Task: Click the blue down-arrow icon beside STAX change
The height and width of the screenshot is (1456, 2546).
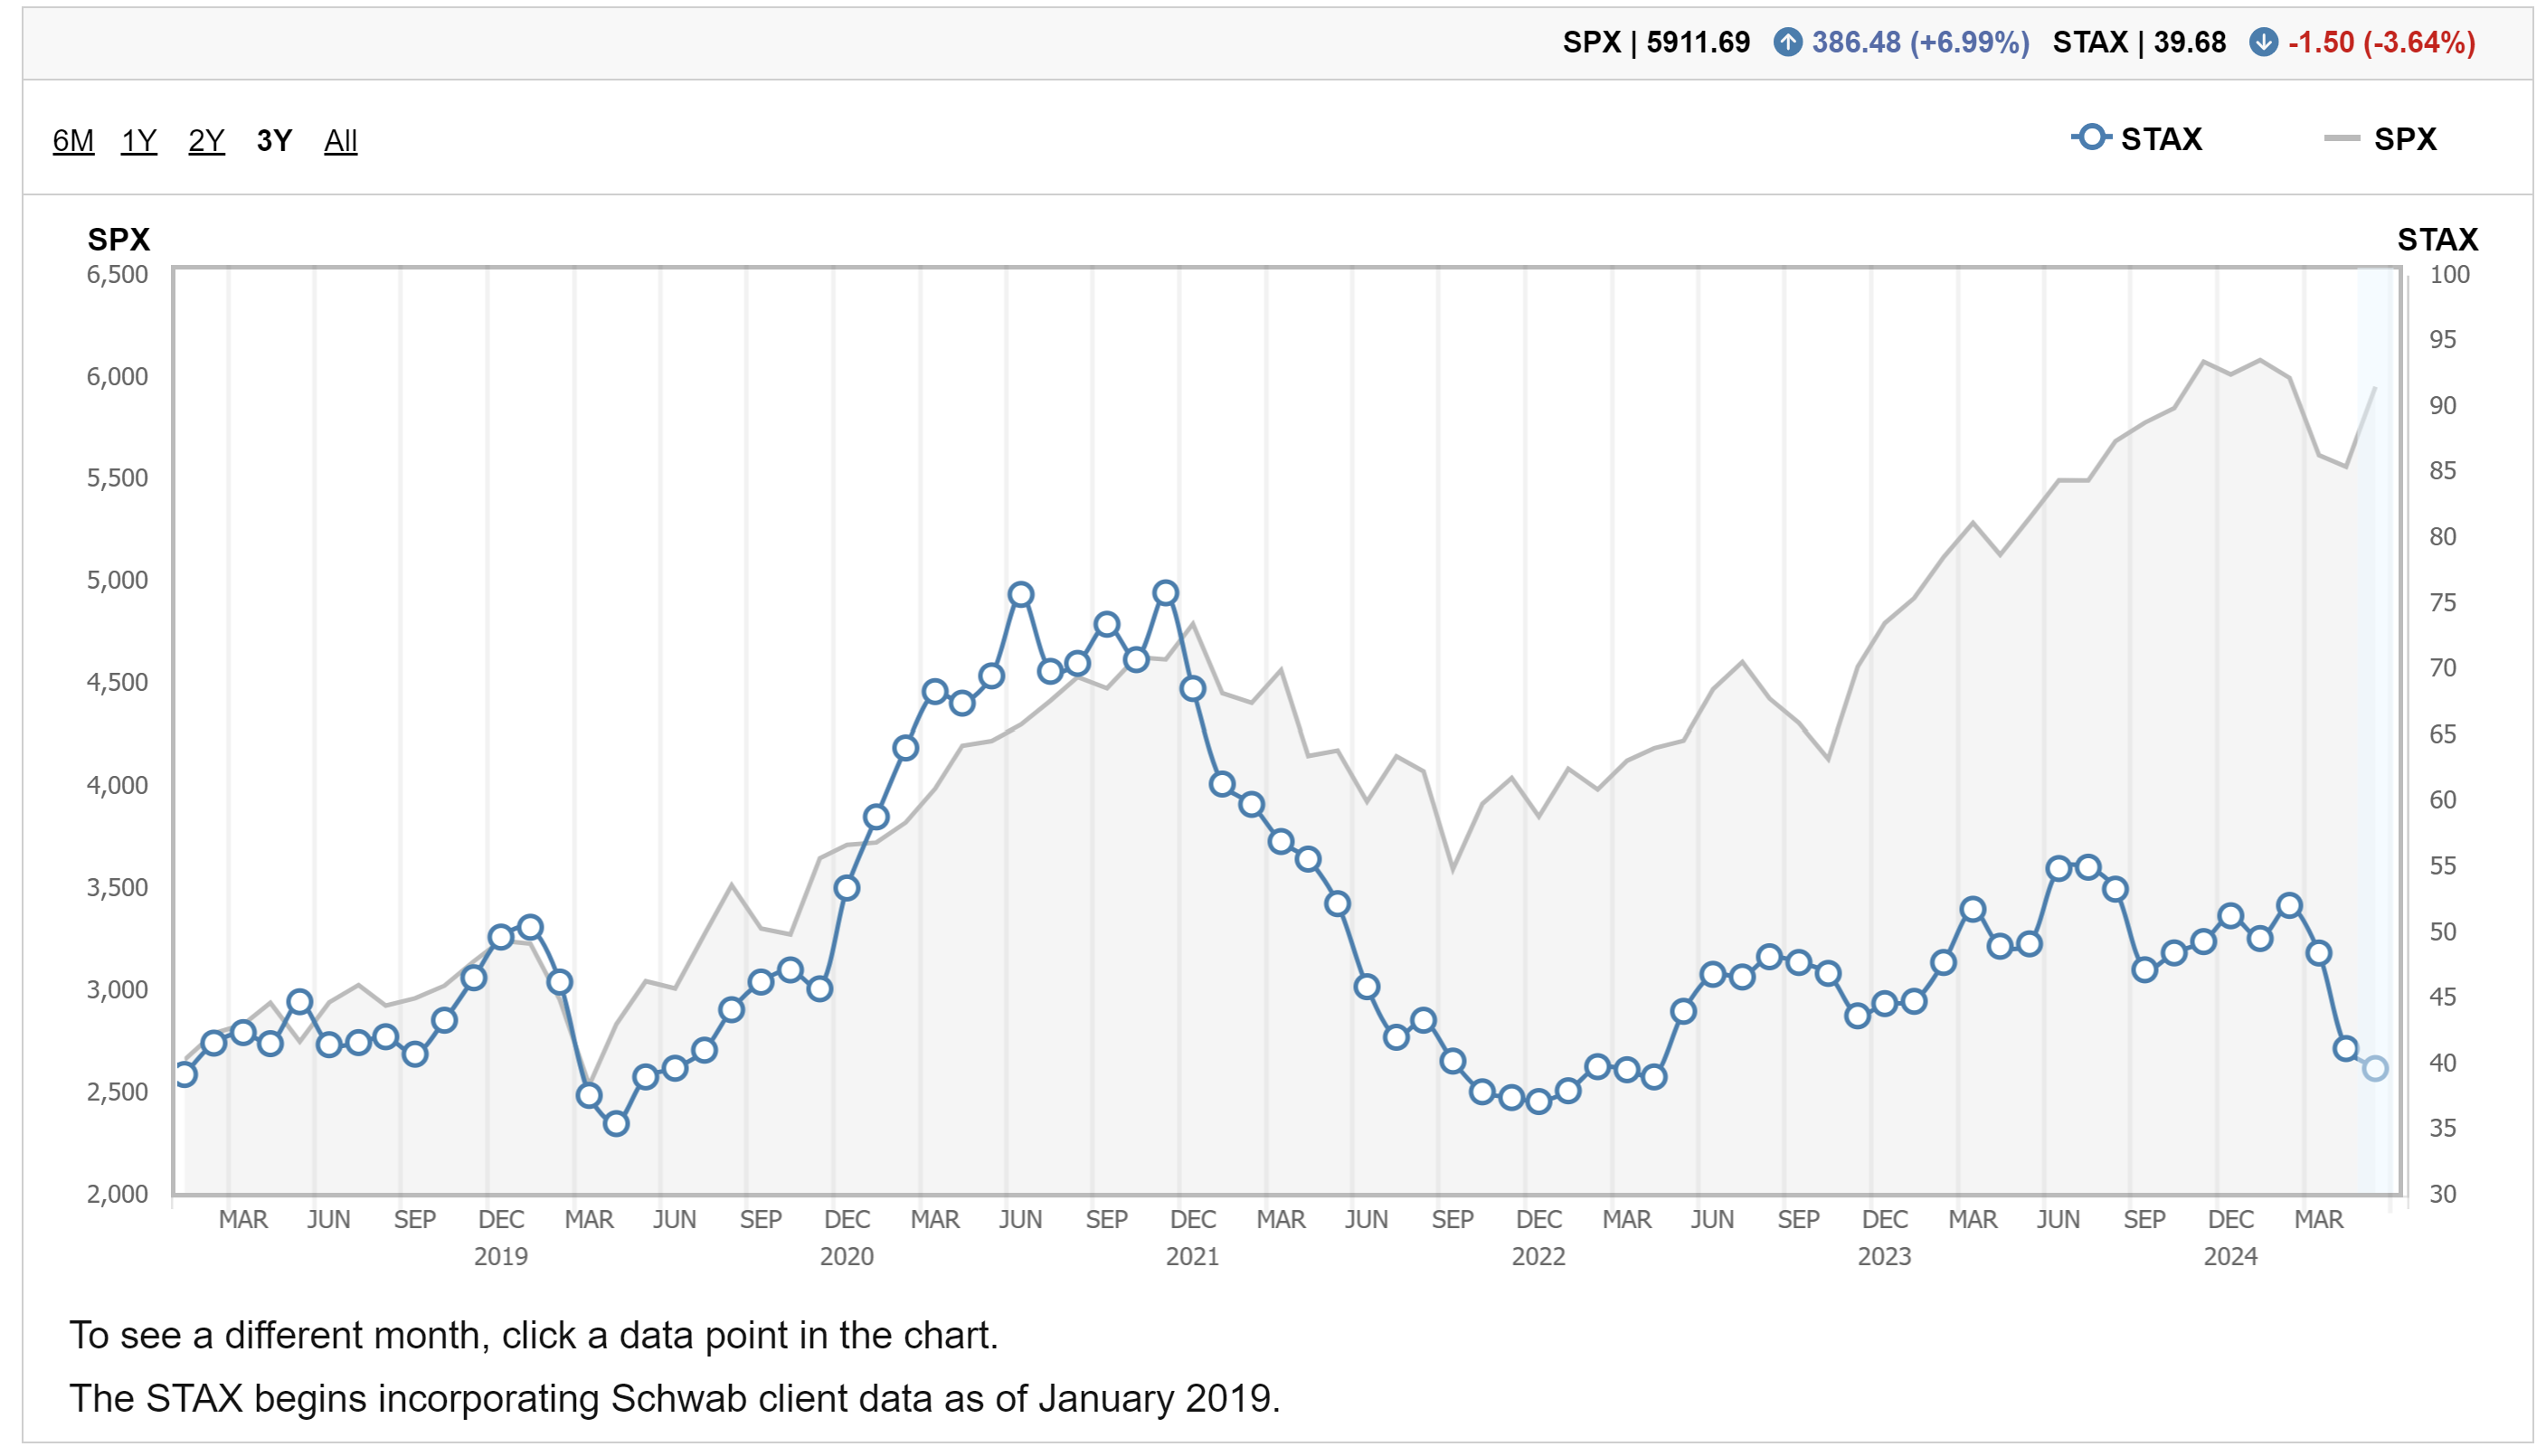Action: (2263, 42)
